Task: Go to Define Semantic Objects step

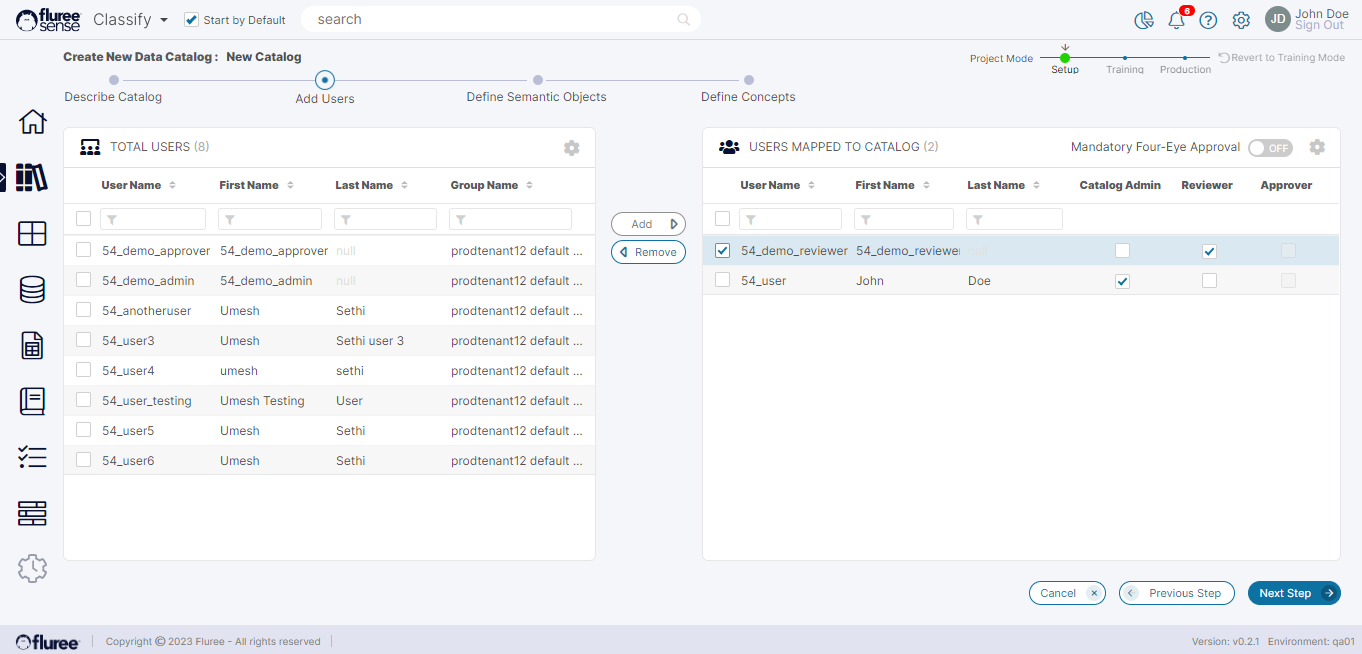Action: tap(538, 81)
